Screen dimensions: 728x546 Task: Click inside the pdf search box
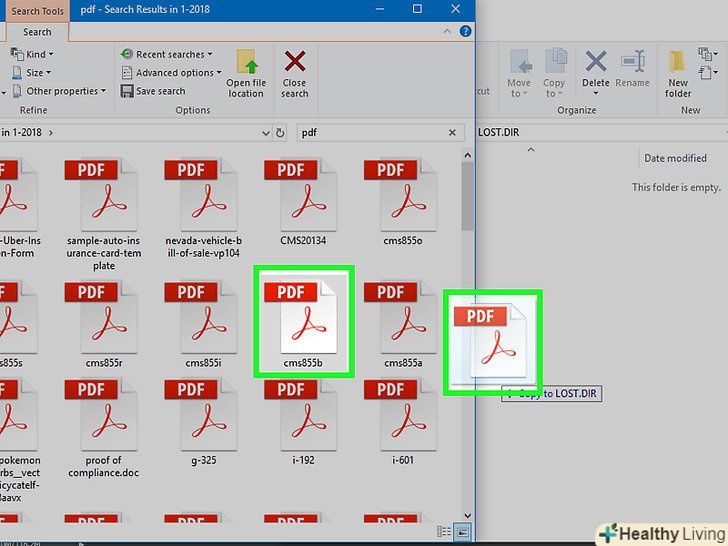click(371, 133)
